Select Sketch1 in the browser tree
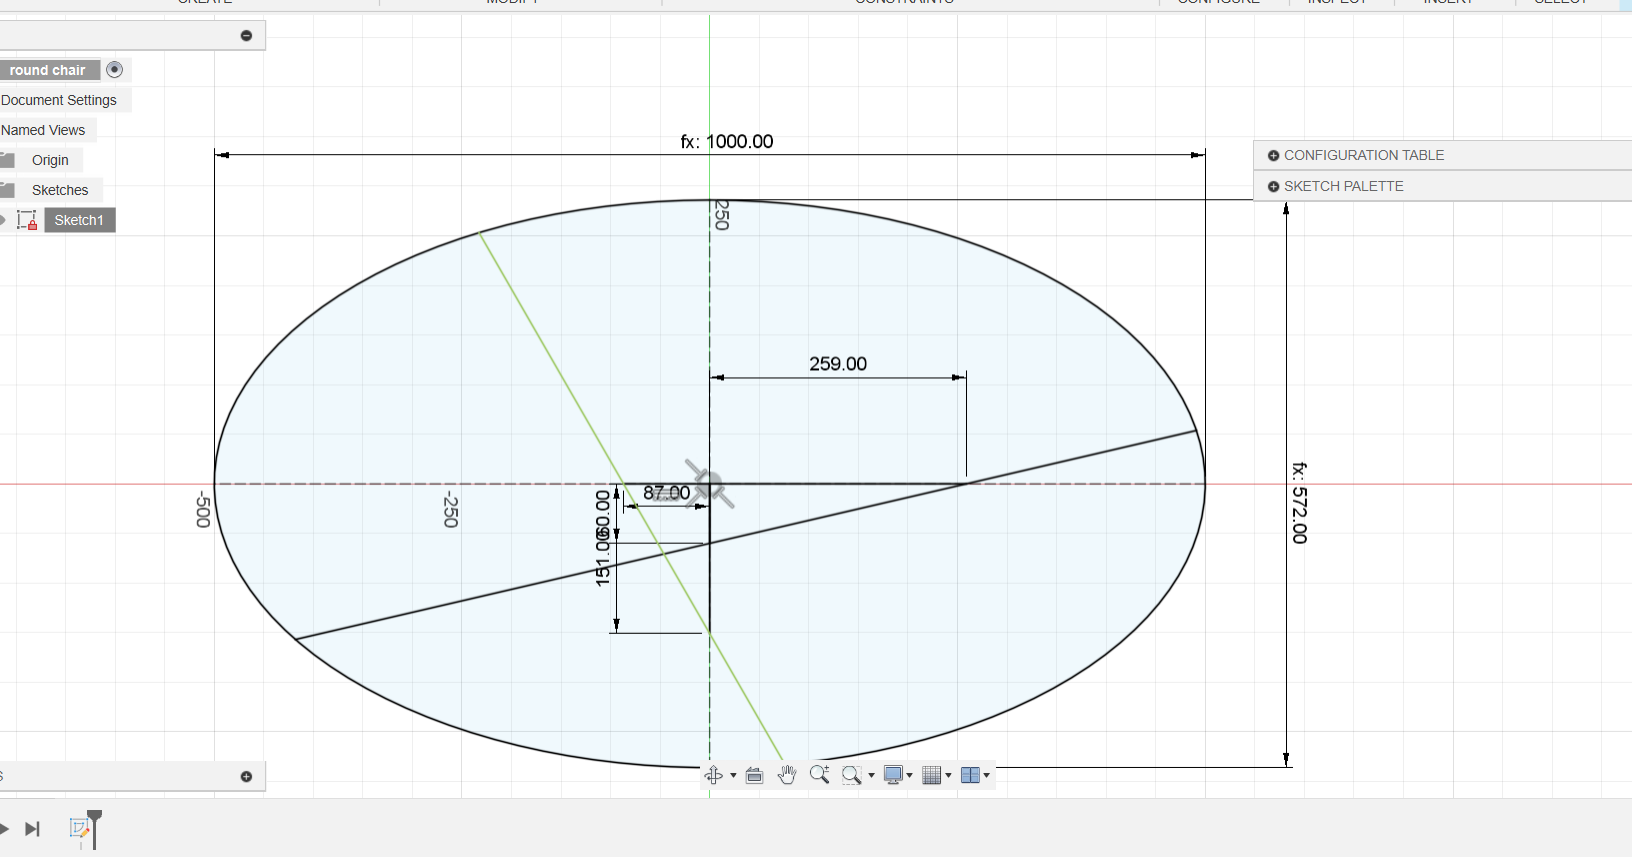 79,220
